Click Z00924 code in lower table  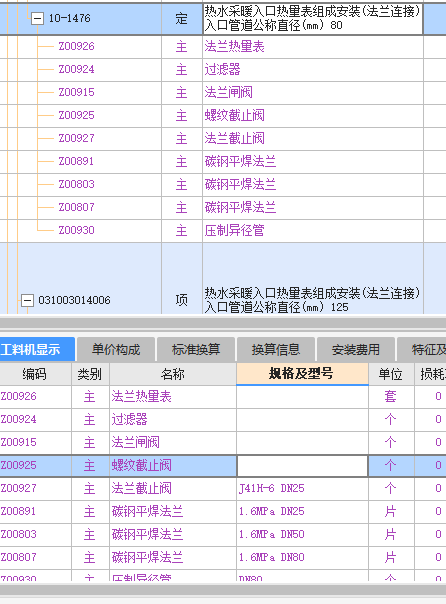pyautogui.click(x=18, y=419)
